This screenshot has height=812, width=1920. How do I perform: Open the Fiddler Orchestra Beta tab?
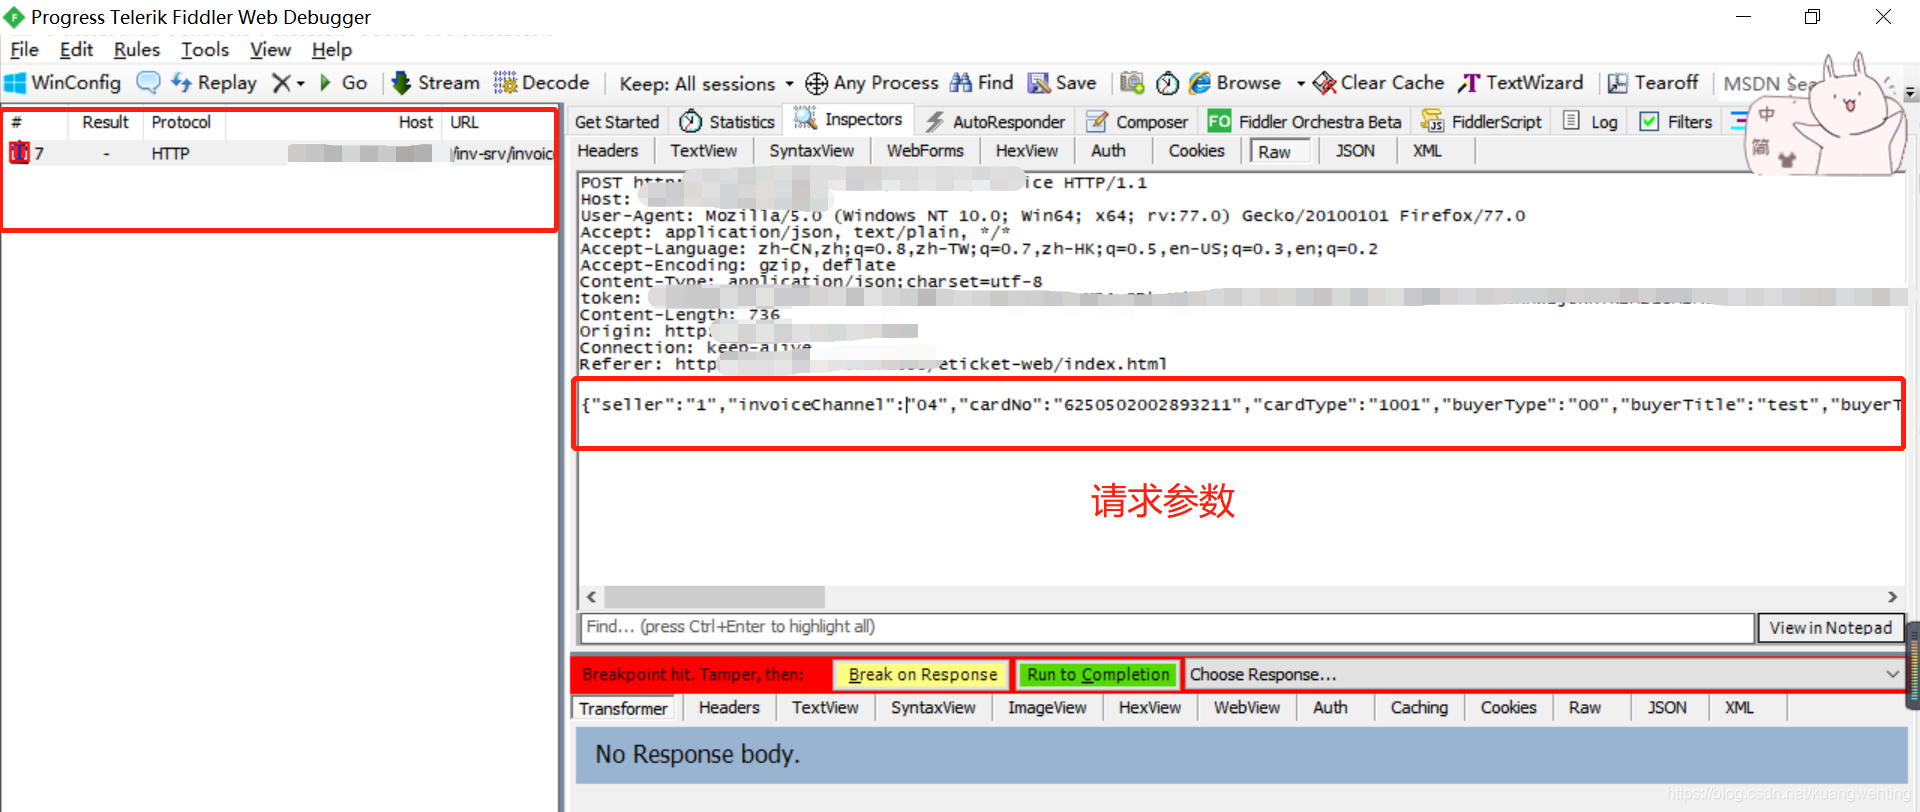1305,122
